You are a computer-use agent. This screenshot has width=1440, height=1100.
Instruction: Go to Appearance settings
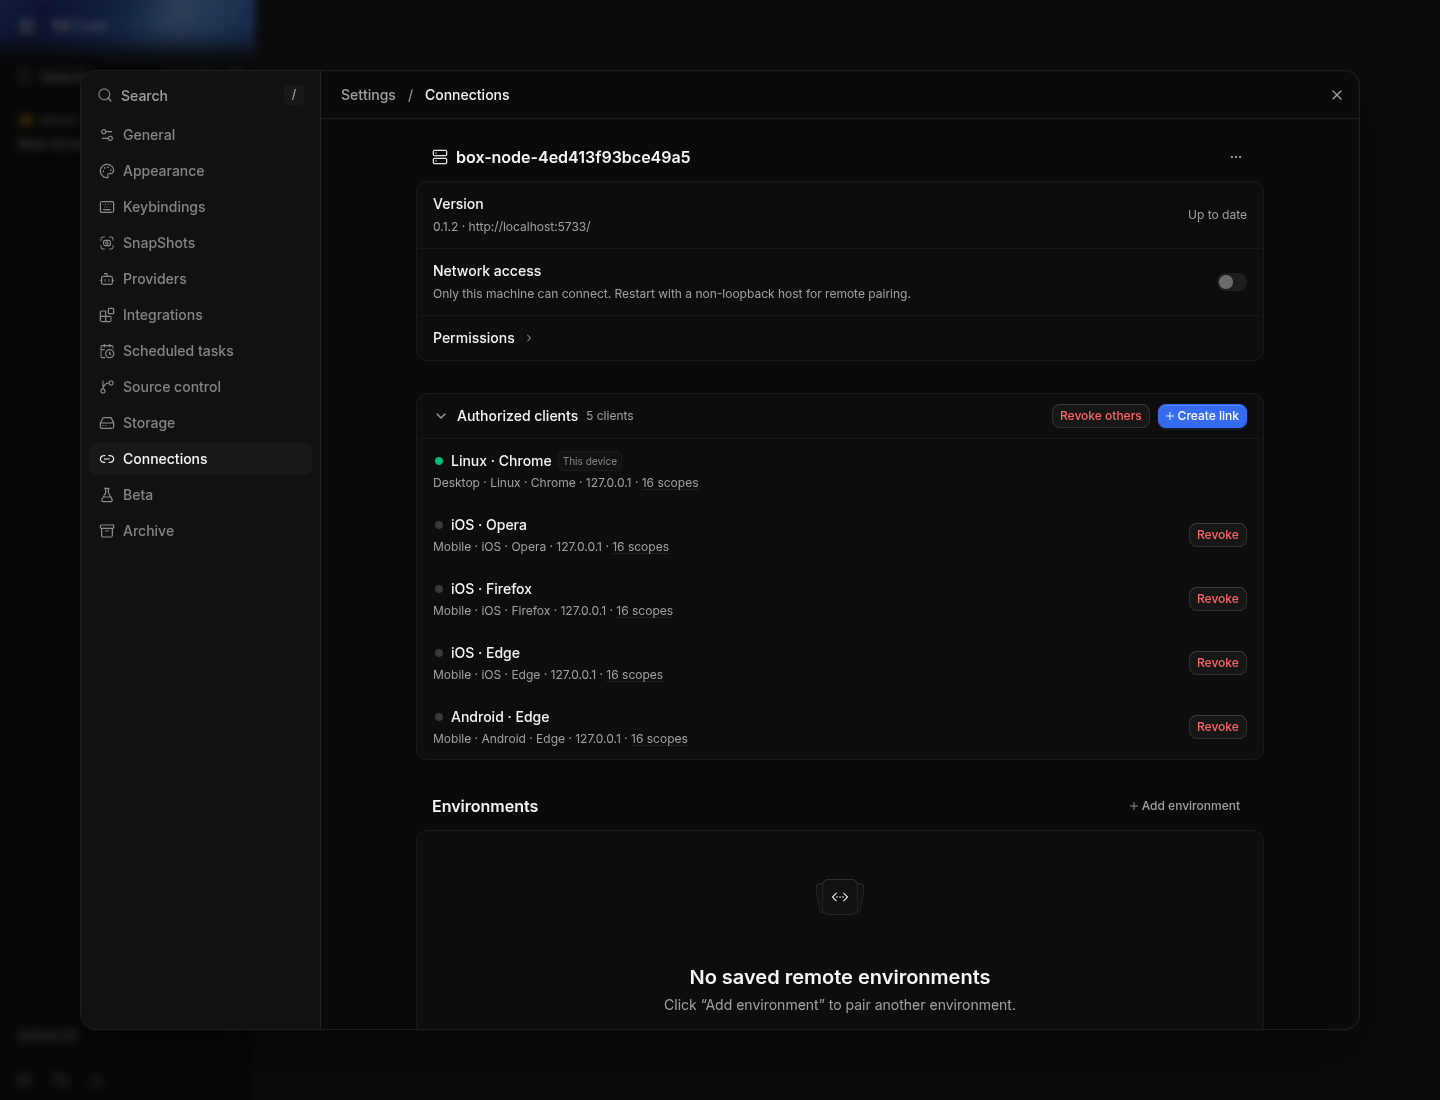click(x=200, y=171)
